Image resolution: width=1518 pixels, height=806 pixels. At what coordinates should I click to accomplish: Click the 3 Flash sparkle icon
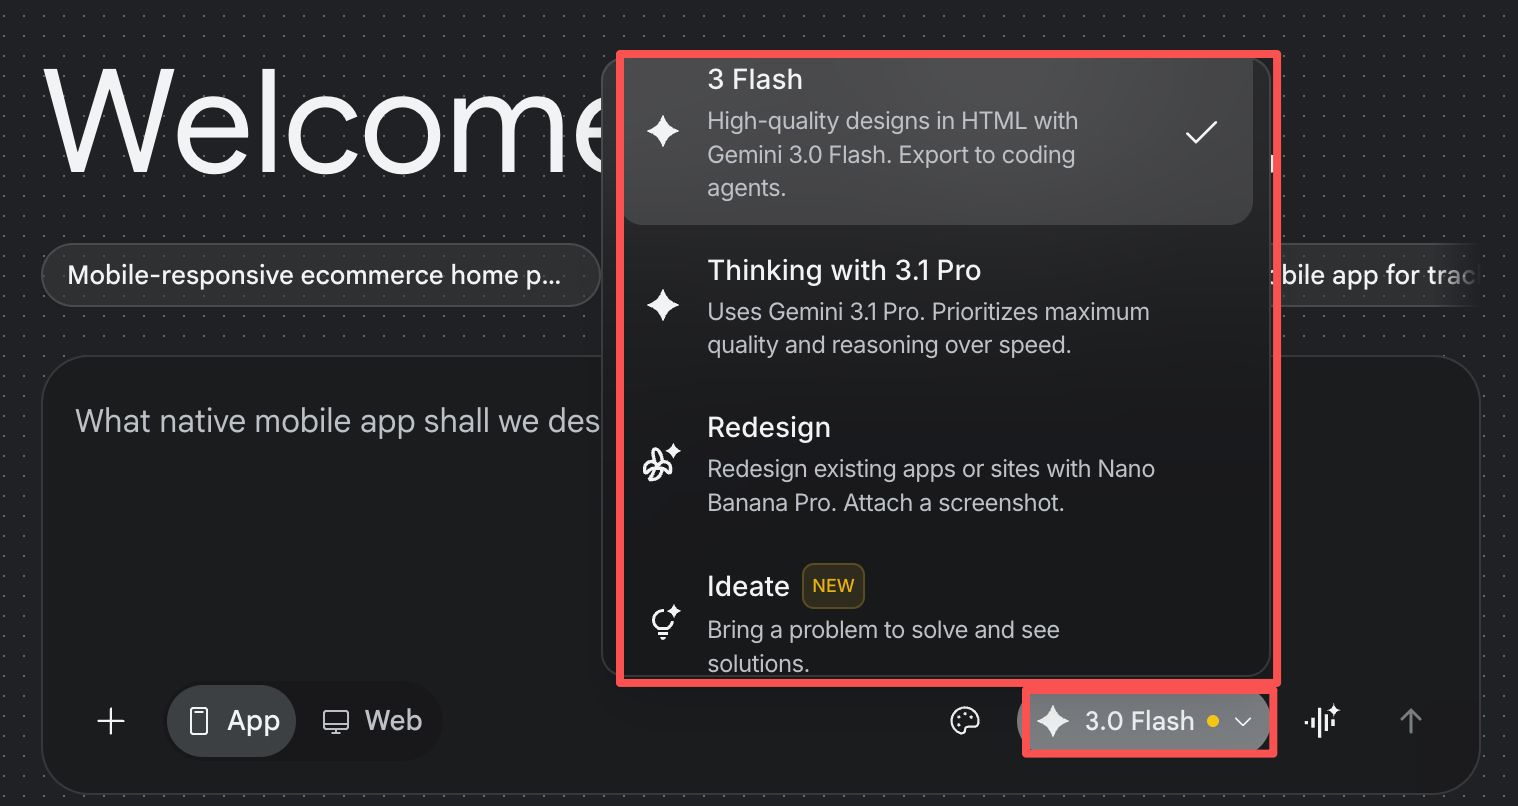[663, 131]
